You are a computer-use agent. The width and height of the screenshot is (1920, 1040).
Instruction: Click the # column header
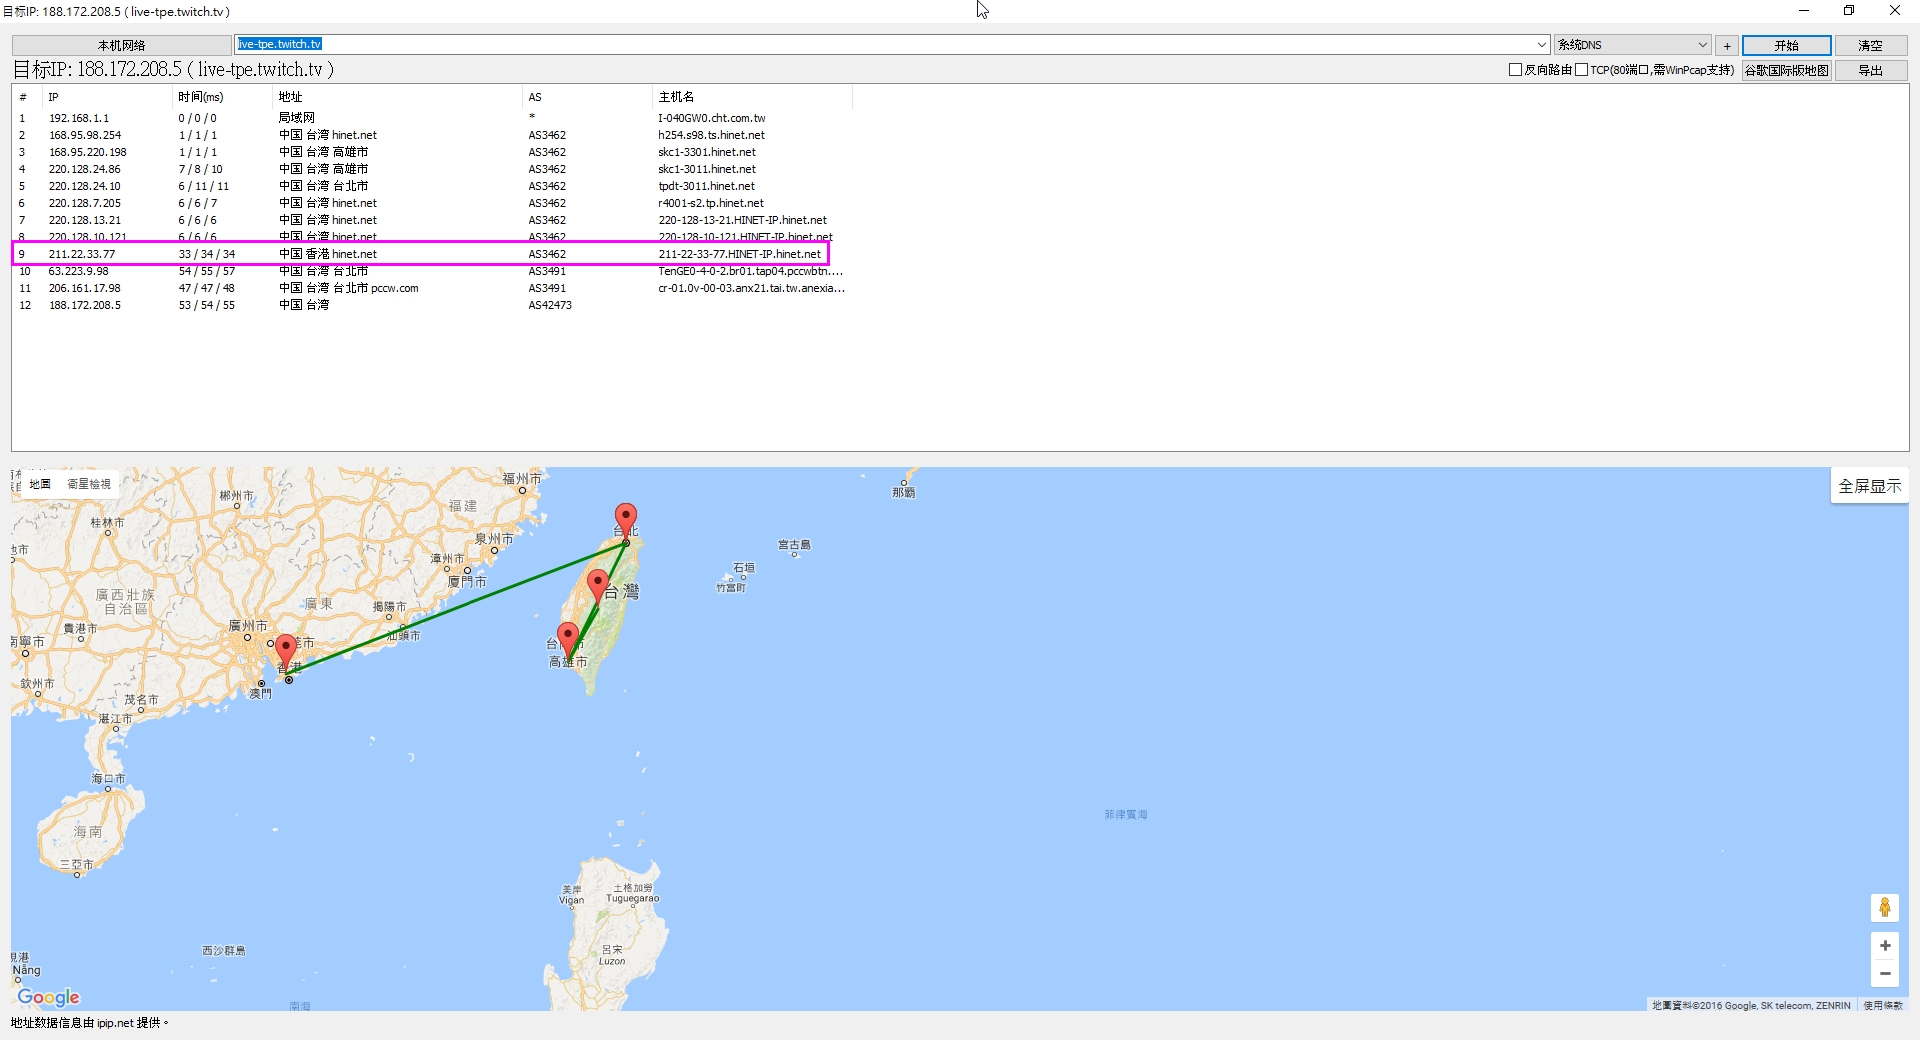27,97
